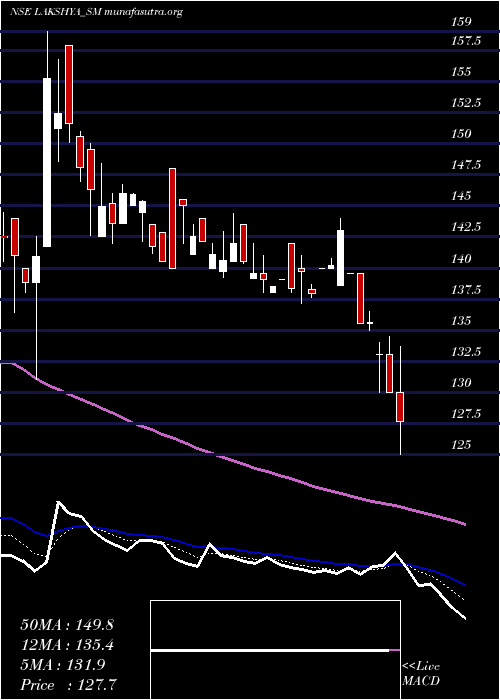
Task: Select the last red candlestick near 127.5
Action: coord(400,407)
